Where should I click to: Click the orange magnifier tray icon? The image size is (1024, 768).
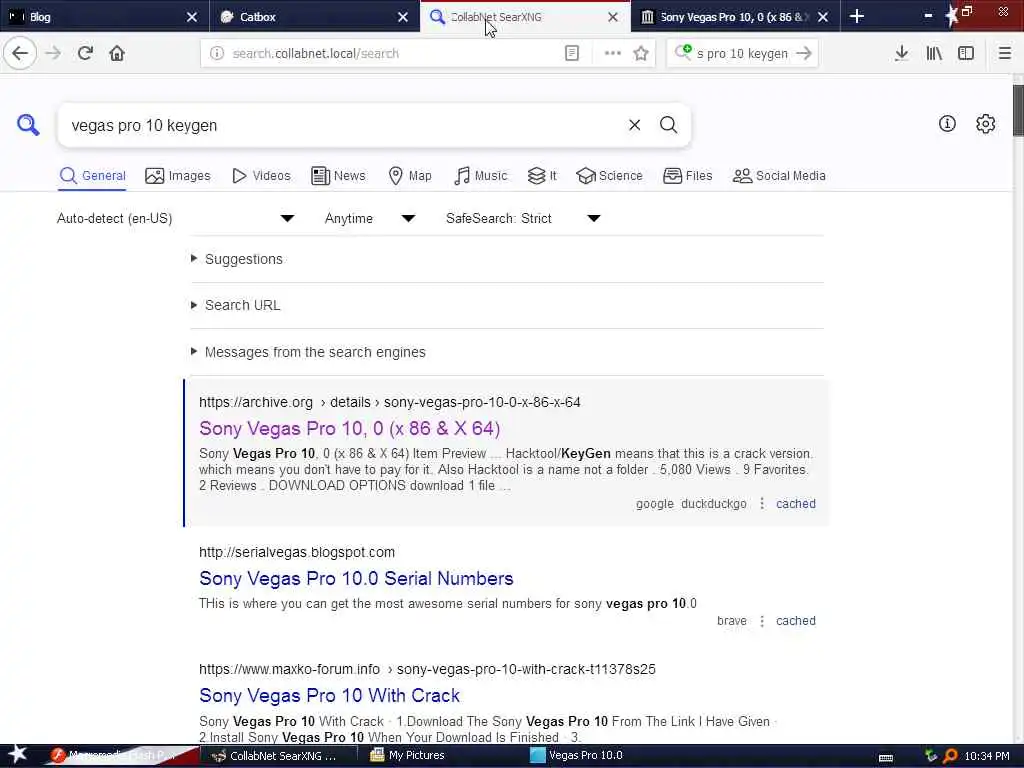950,756
